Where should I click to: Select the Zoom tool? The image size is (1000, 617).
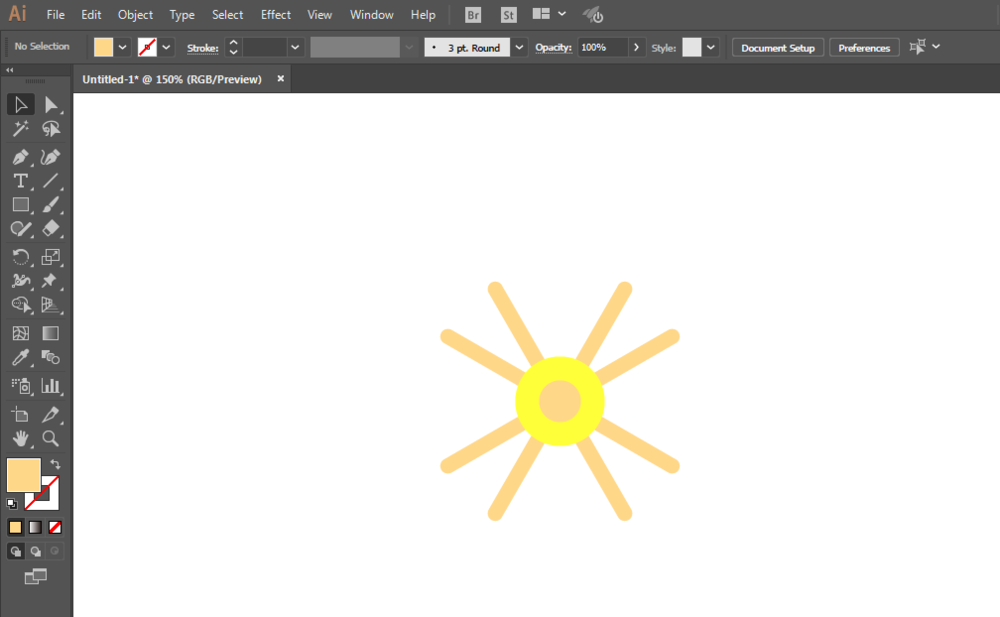pyautogui.click(x=50, y=438)
